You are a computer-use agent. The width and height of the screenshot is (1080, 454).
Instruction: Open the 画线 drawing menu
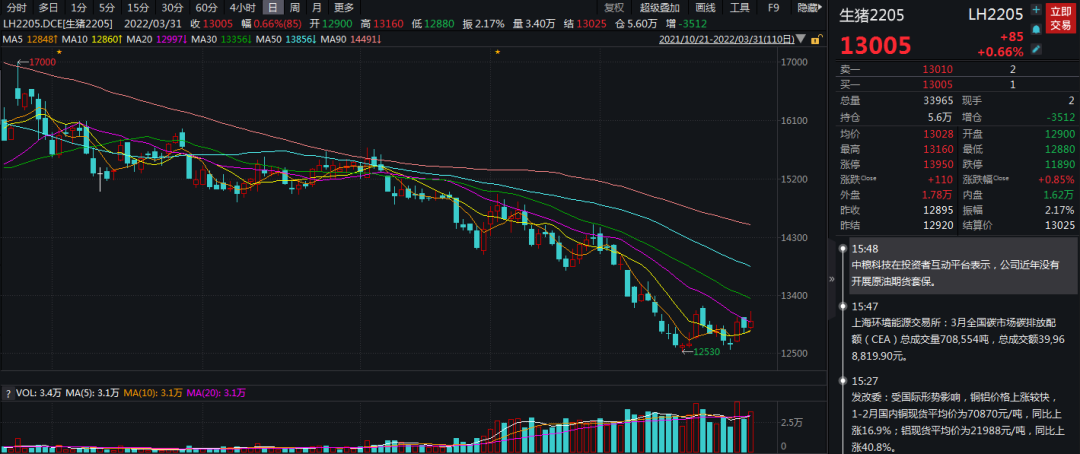tap(704, 7)
